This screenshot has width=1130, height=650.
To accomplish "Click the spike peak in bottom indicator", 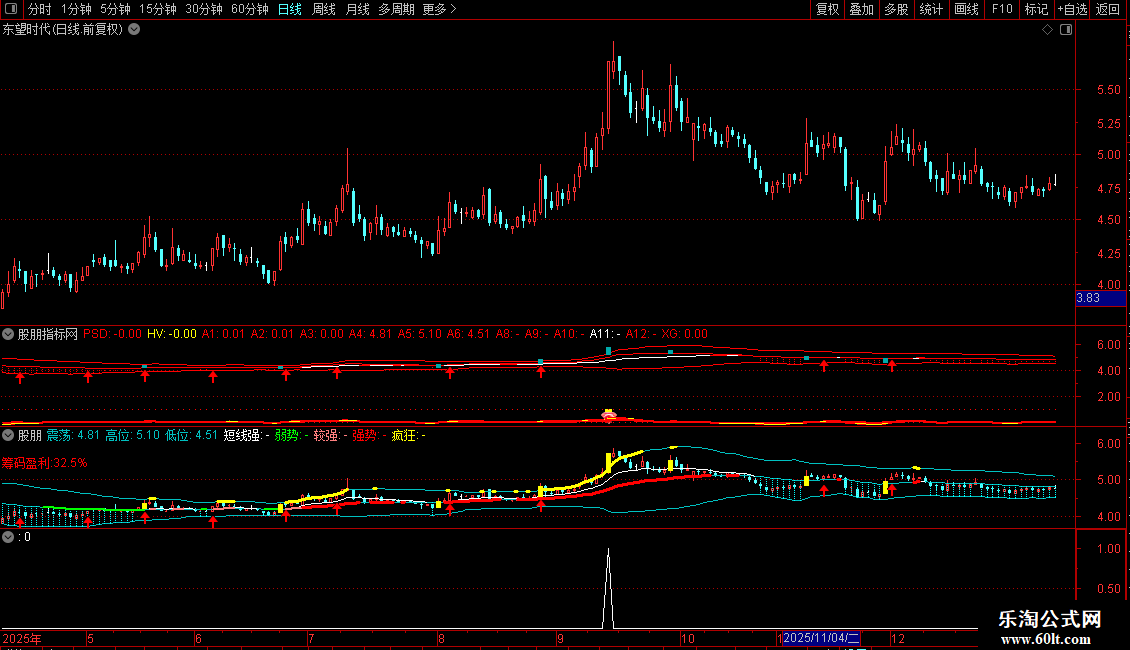I will [608, 551].
